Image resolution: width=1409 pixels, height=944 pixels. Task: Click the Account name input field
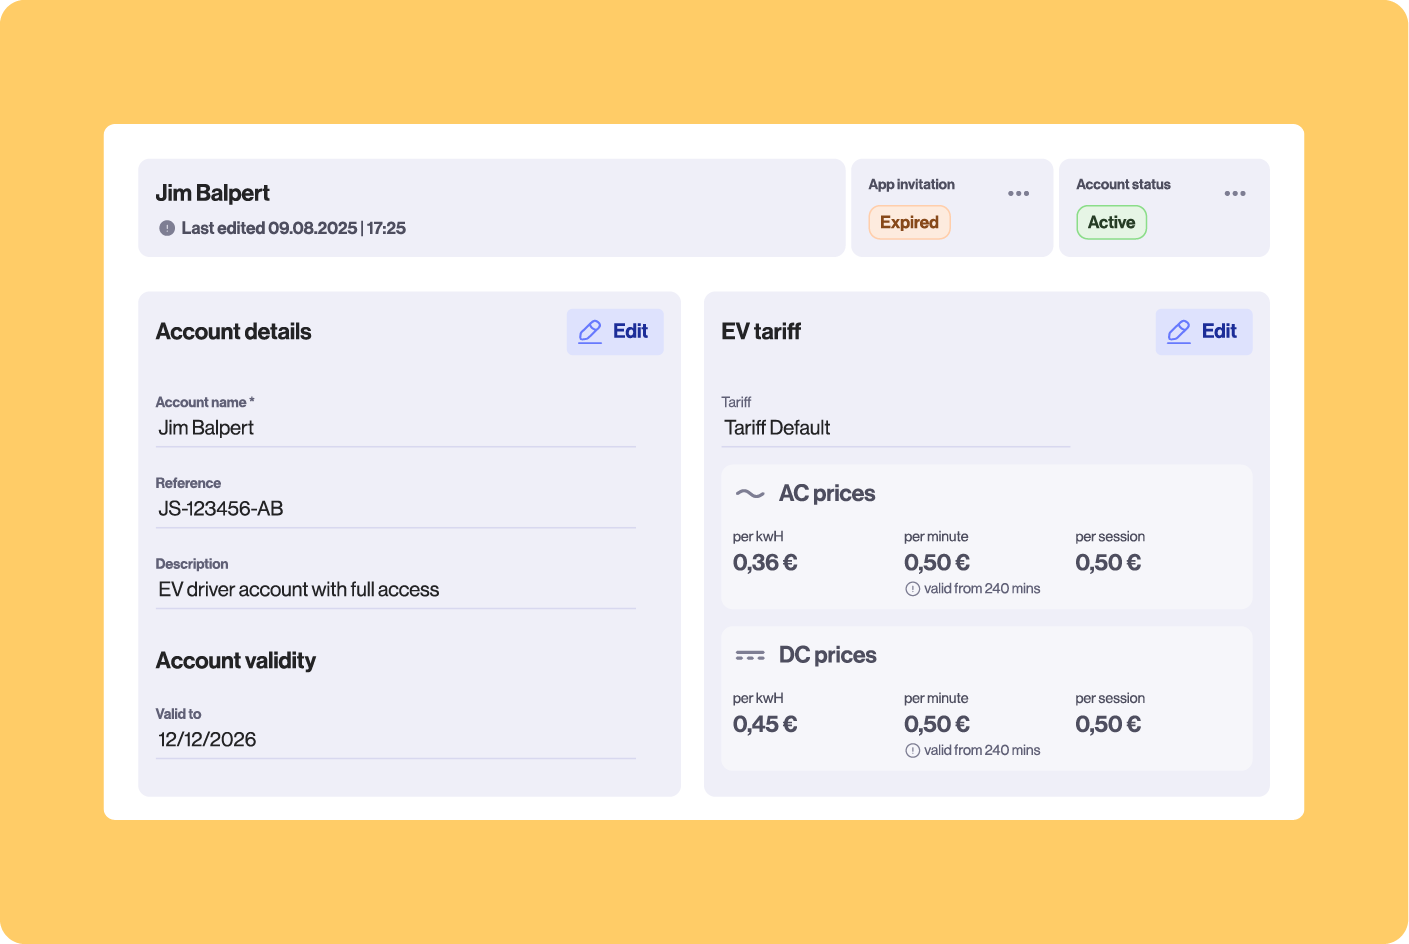coord(395,427)
